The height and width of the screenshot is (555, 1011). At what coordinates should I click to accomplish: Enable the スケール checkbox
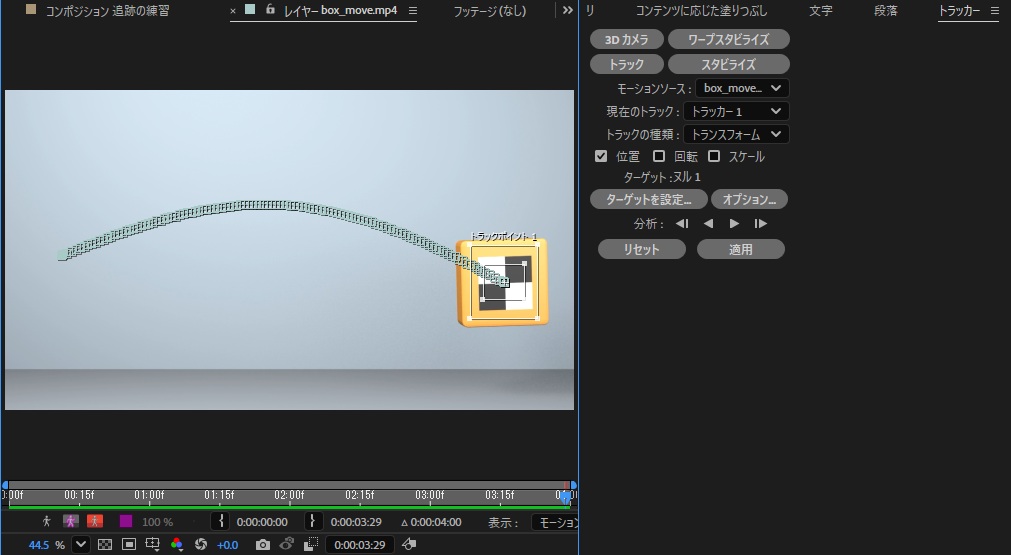[x=714, y=156]
